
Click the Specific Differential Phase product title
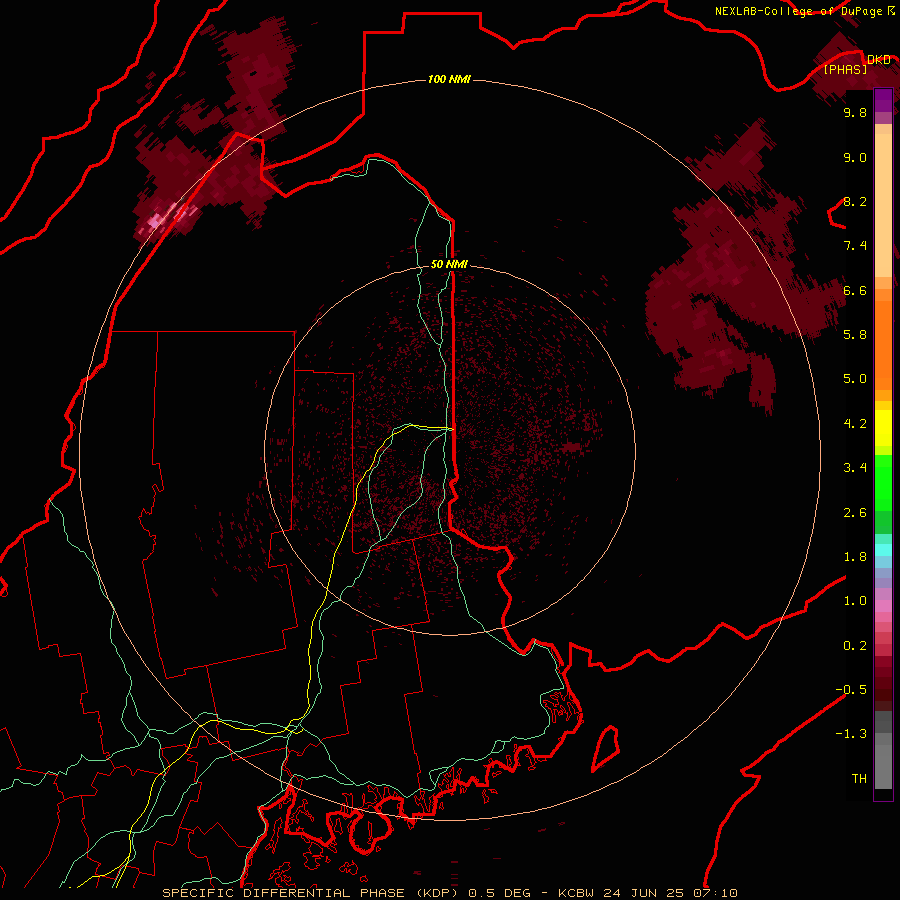tap(309, 893)
